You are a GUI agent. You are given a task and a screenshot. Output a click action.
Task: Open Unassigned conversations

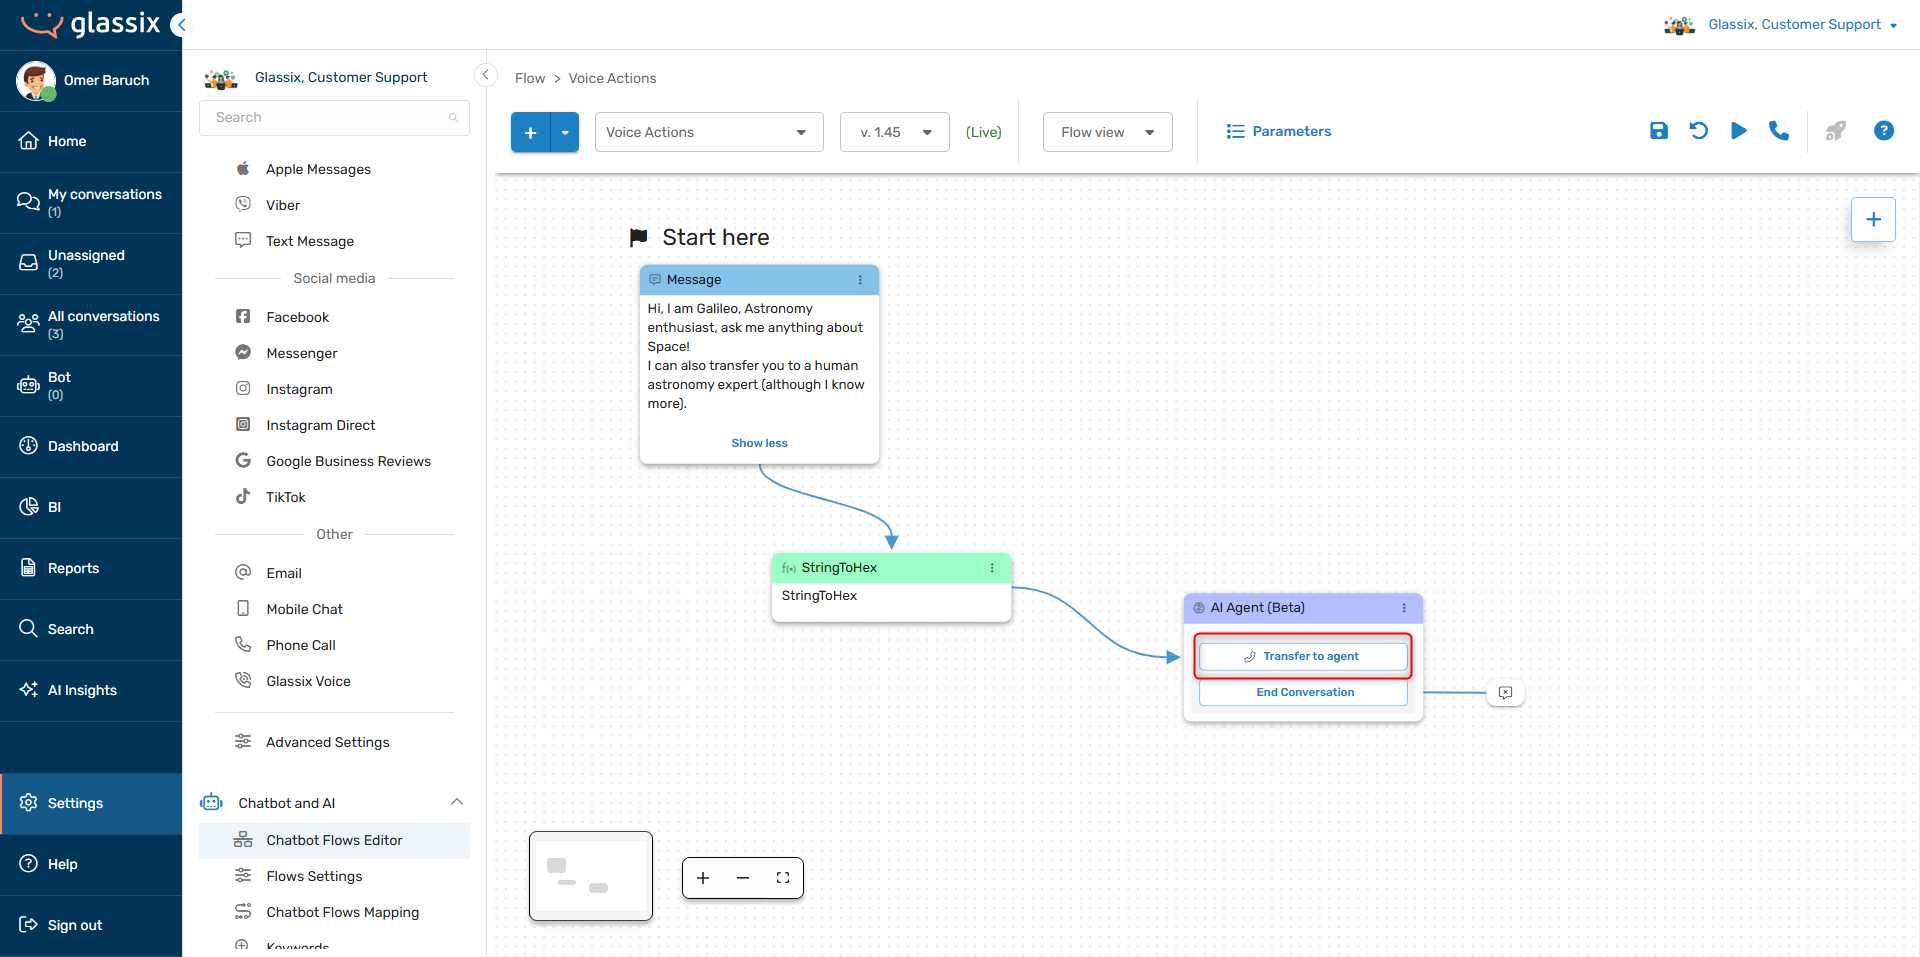point(91,263)
